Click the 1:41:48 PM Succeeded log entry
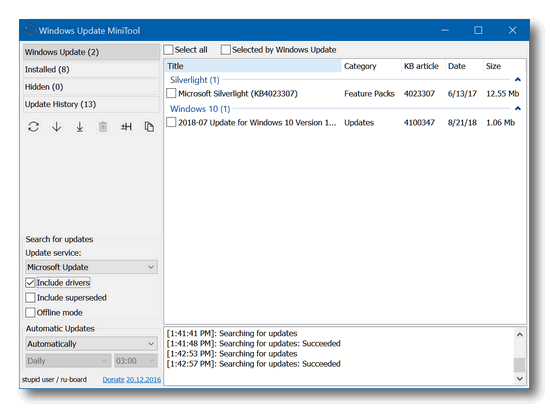Viewport: 550px width, 409px height. coord(253,343)
